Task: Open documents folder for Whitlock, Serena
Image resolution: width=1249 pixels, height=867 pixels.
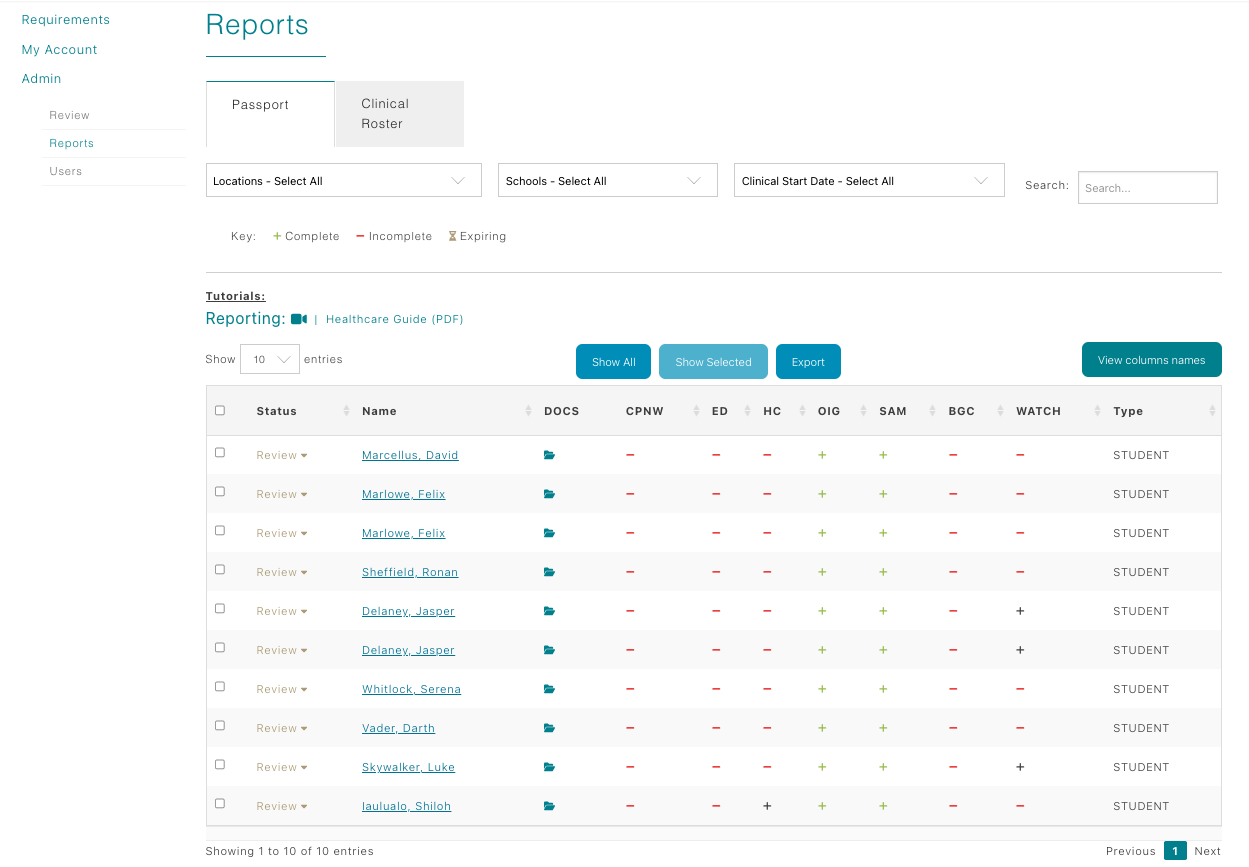Action: [x=548, y=689]
